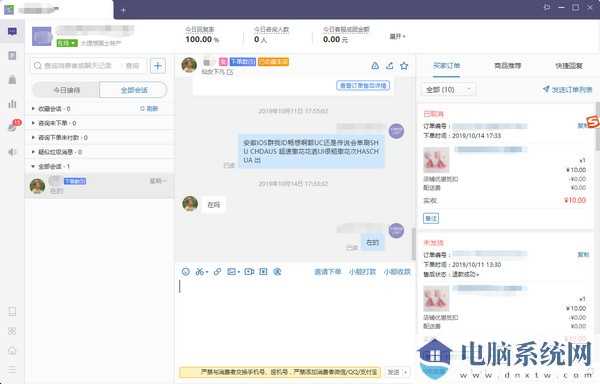
Task: Switch to the 全部会话 toggle segment
Action: [134, 90]
